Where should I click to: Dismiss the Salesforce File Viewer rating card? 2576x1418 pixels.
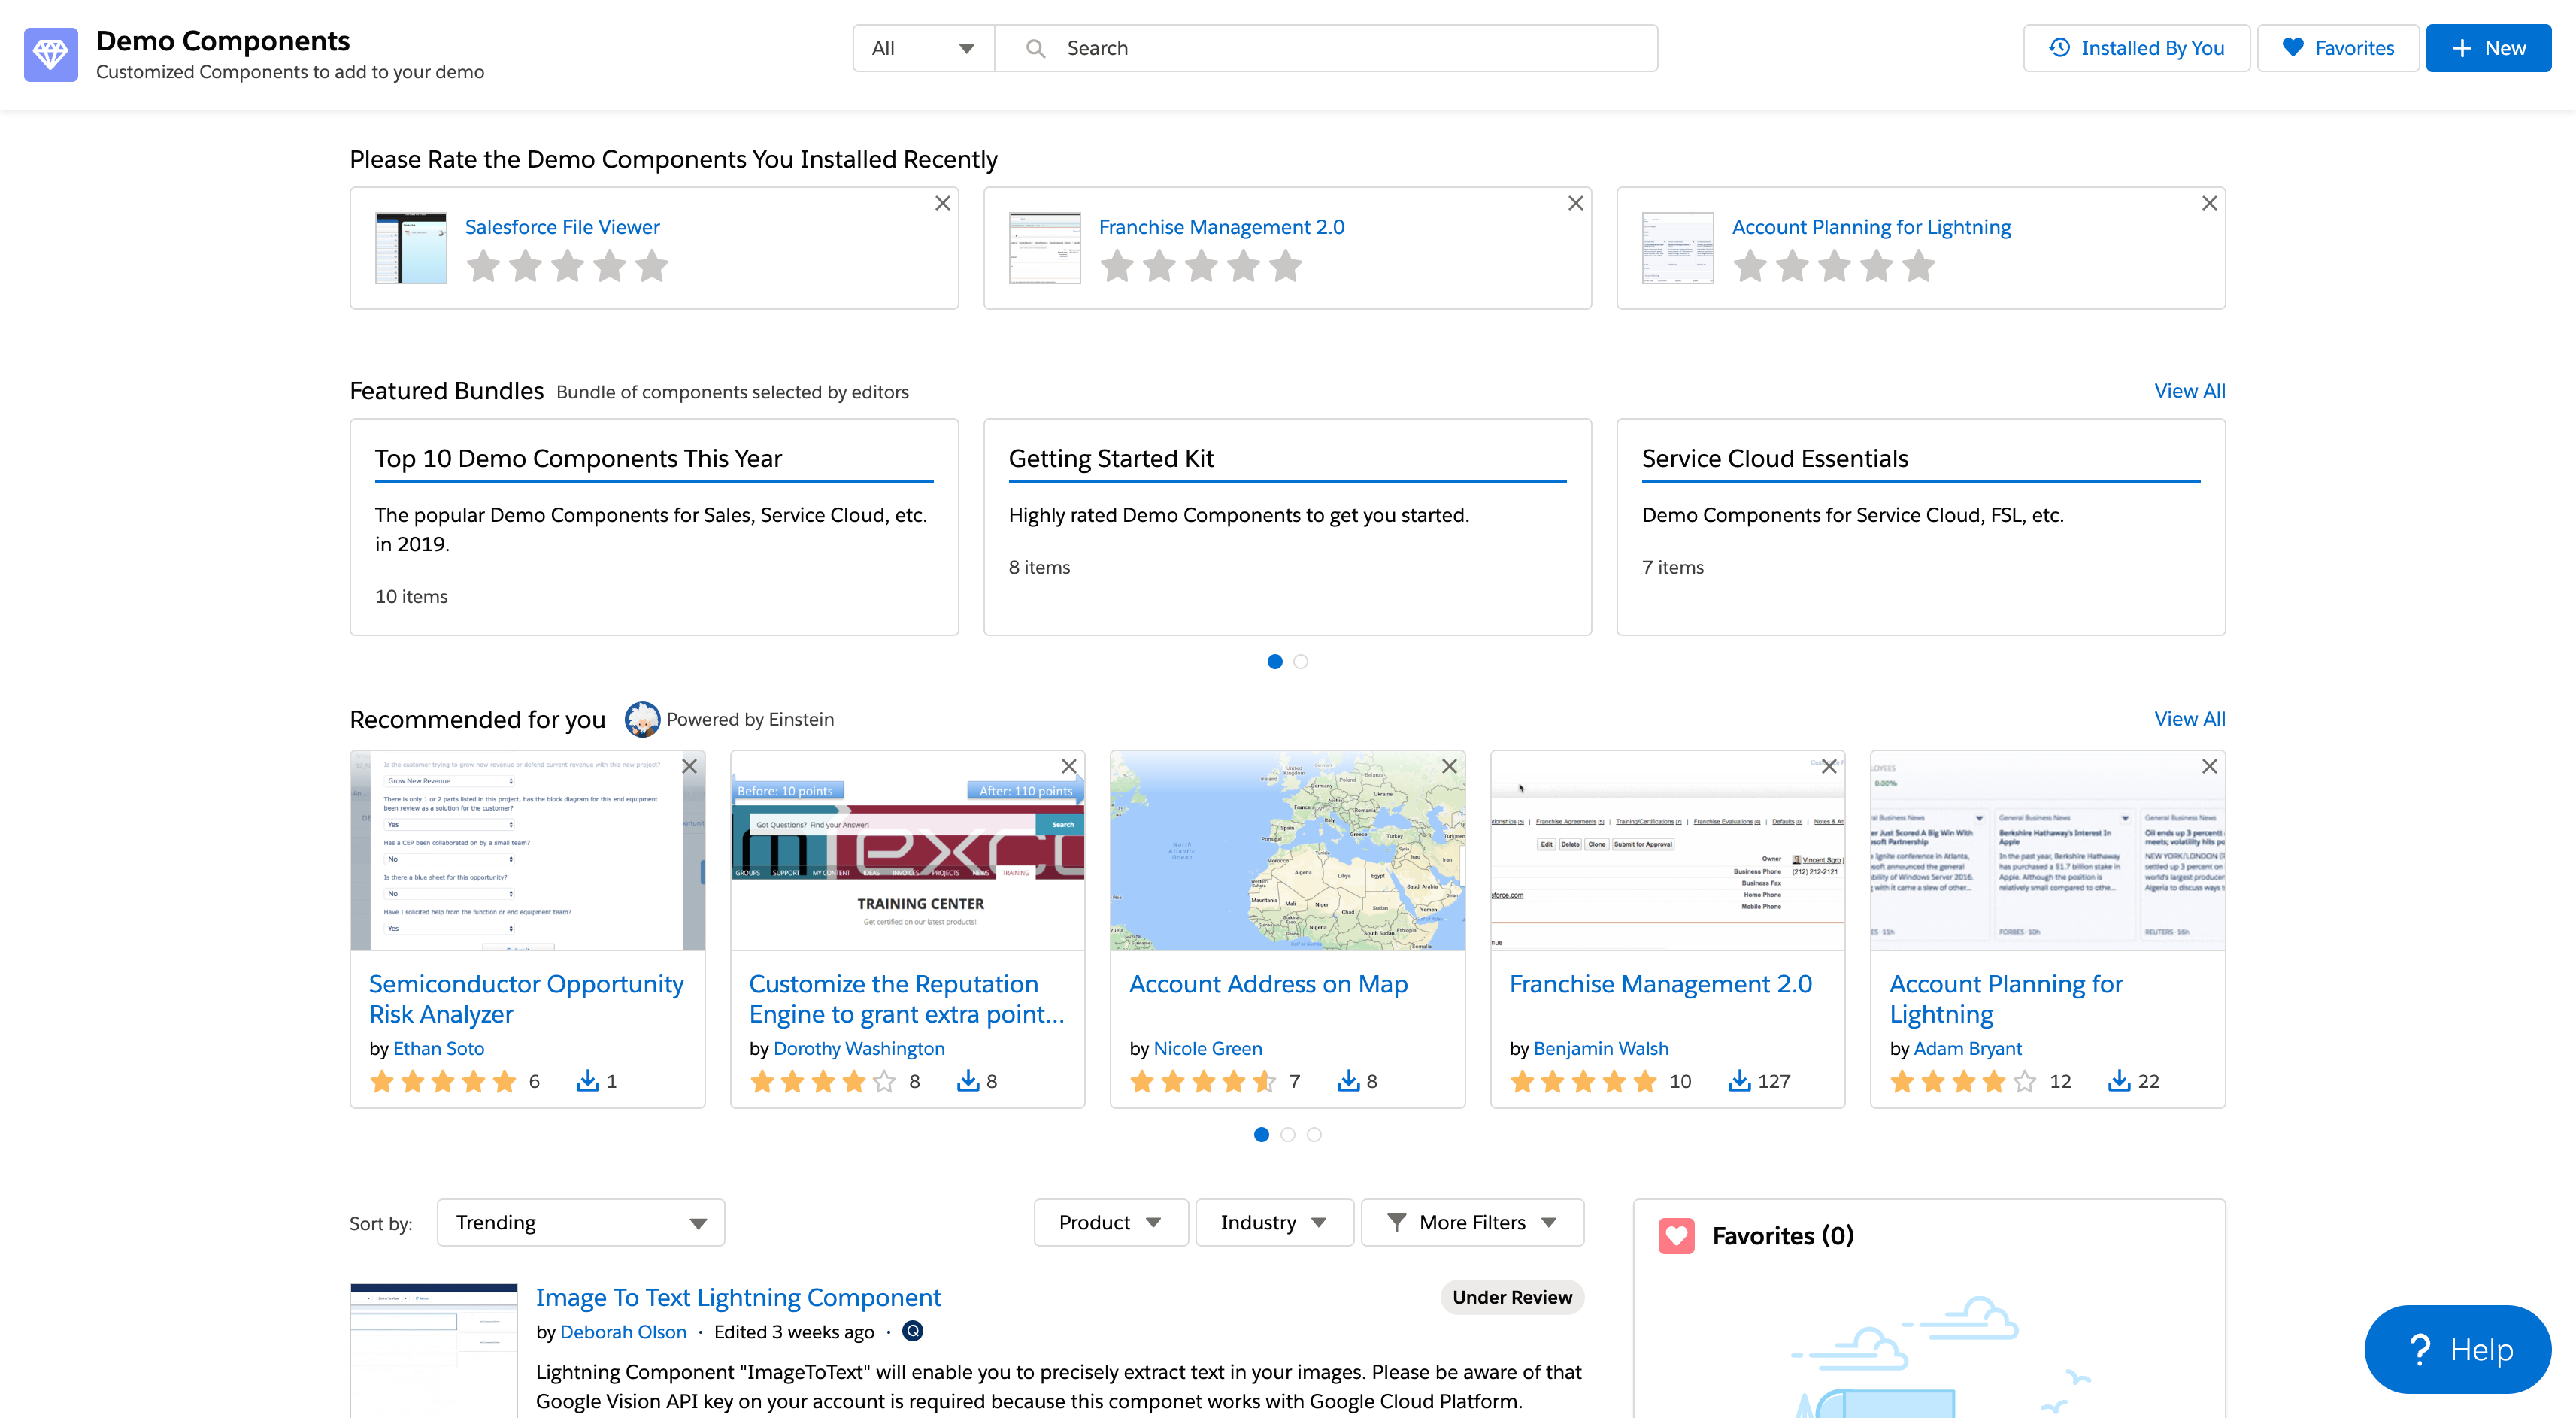tap(942, 203)
